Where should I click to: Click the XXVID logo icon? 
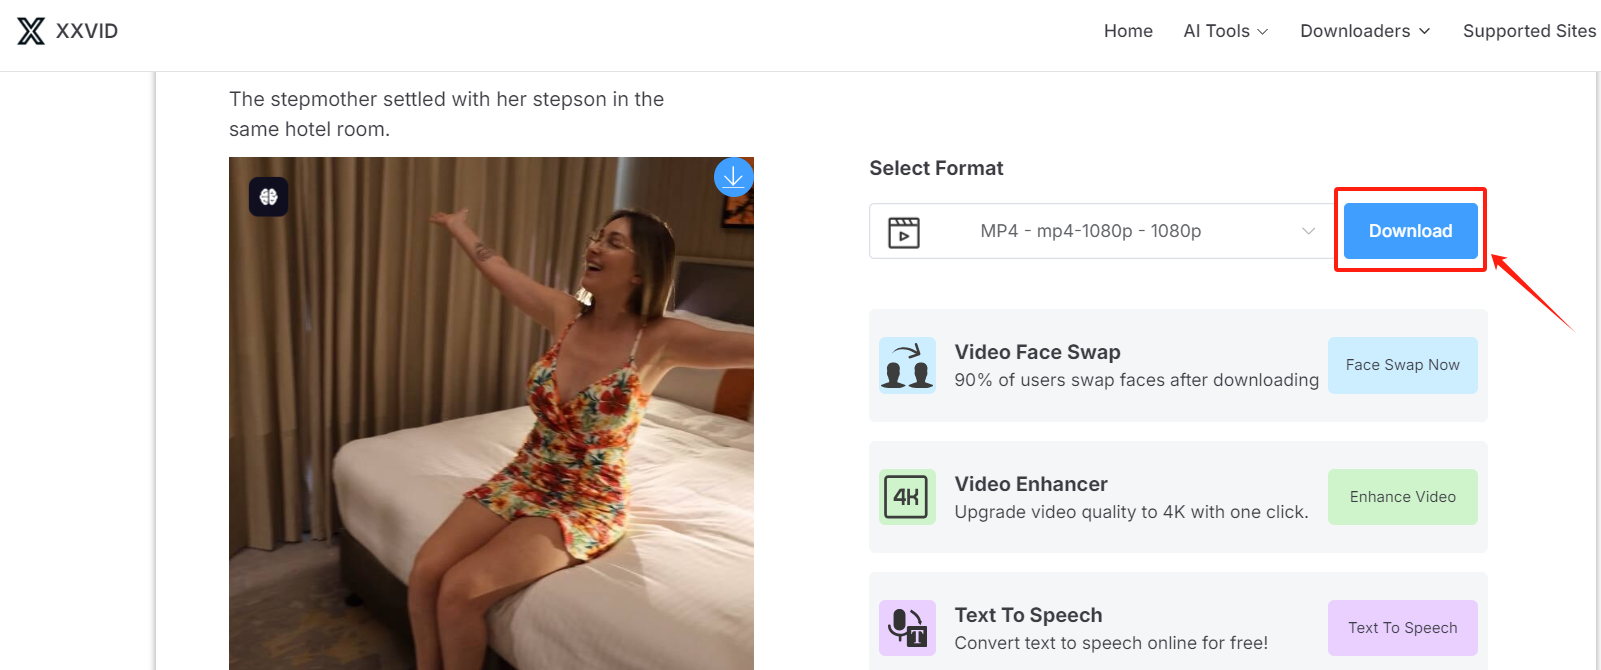point(31,31)
